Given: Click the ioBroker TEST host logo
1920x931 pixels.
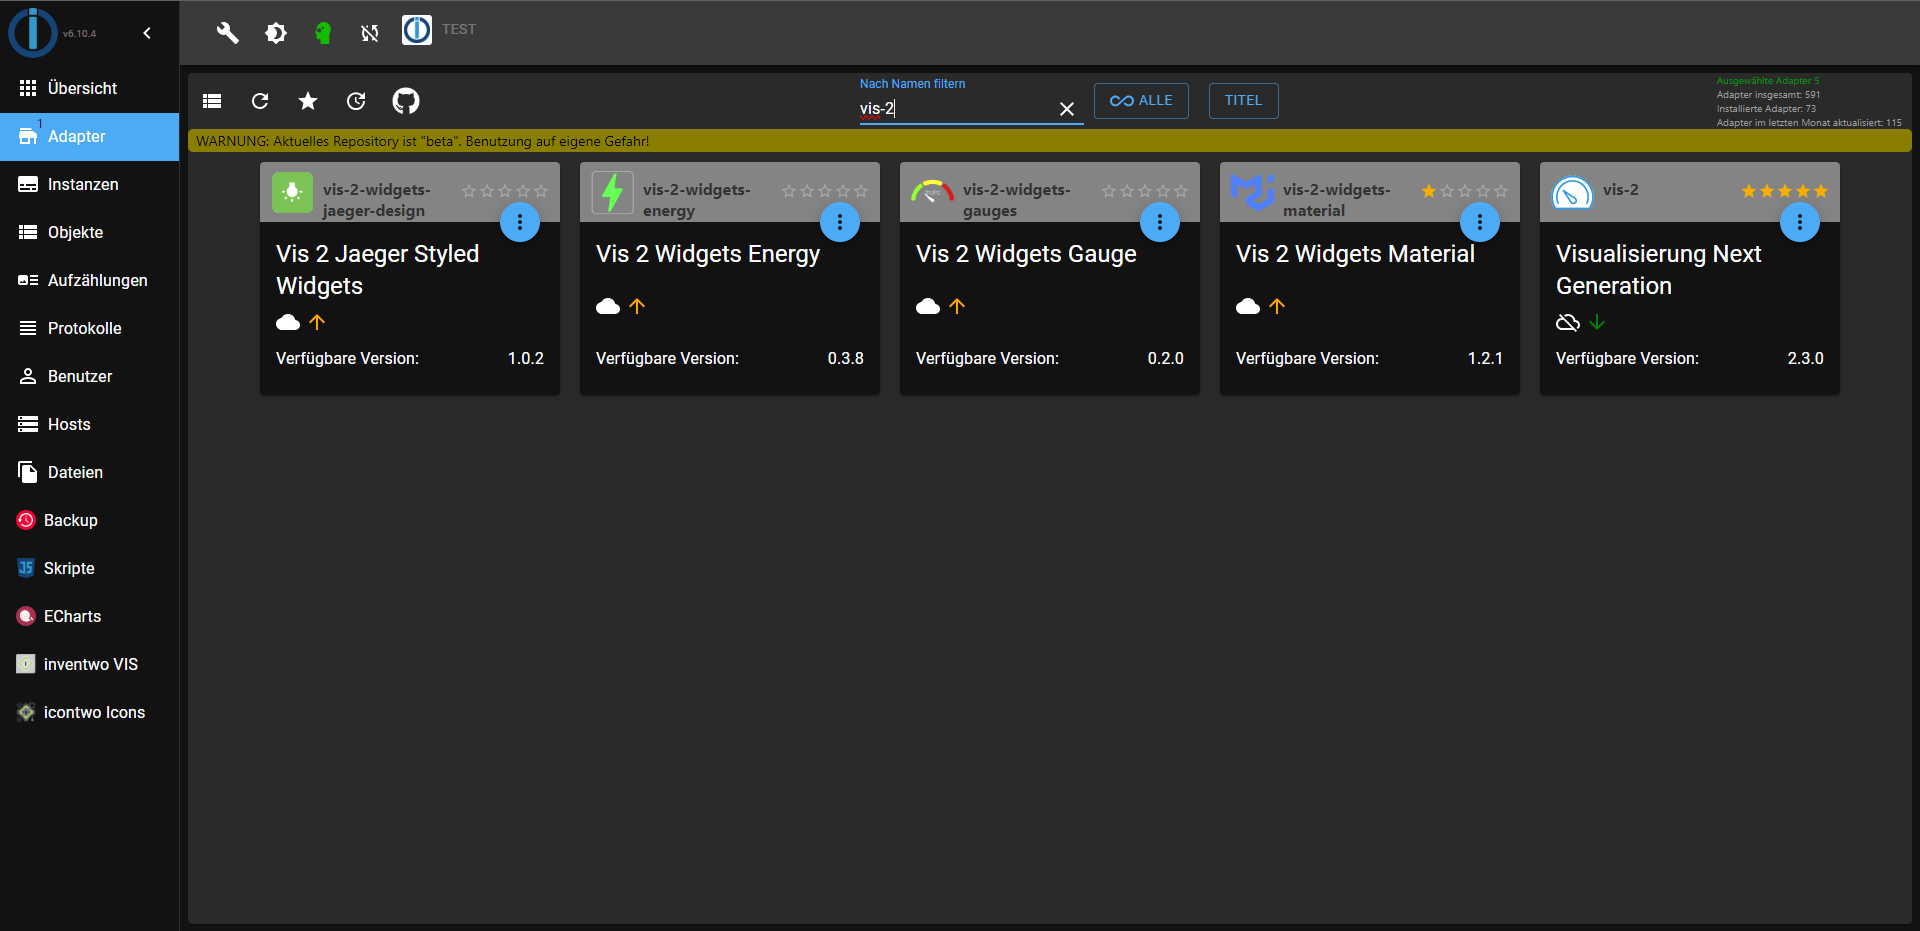Looking at the screenshot, I should pyautogui.click(x=417, y=30).
